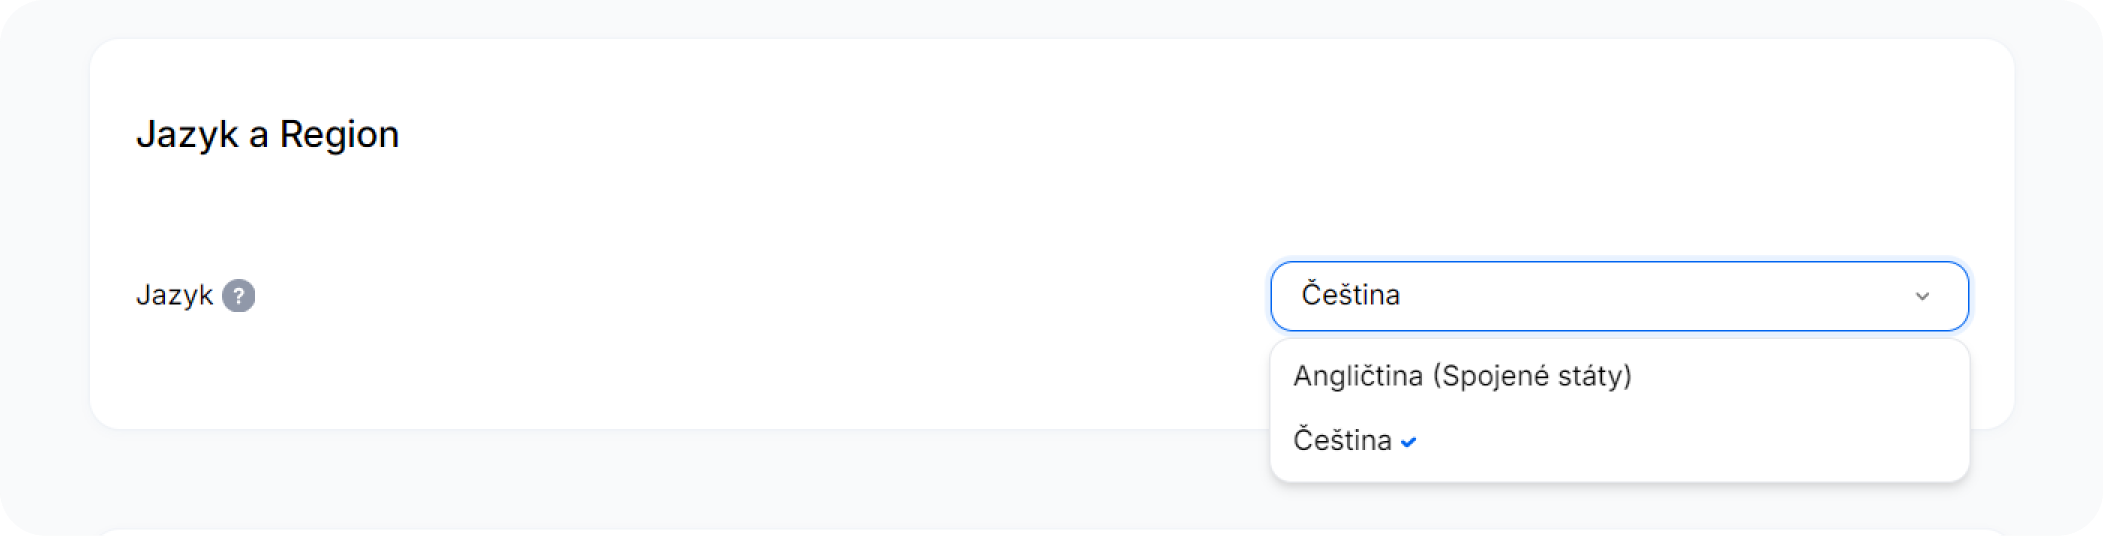The height and width of the screenshot is (536, 2103).
Task: Click the Jazyk field label
Action: tap(174, 296)
